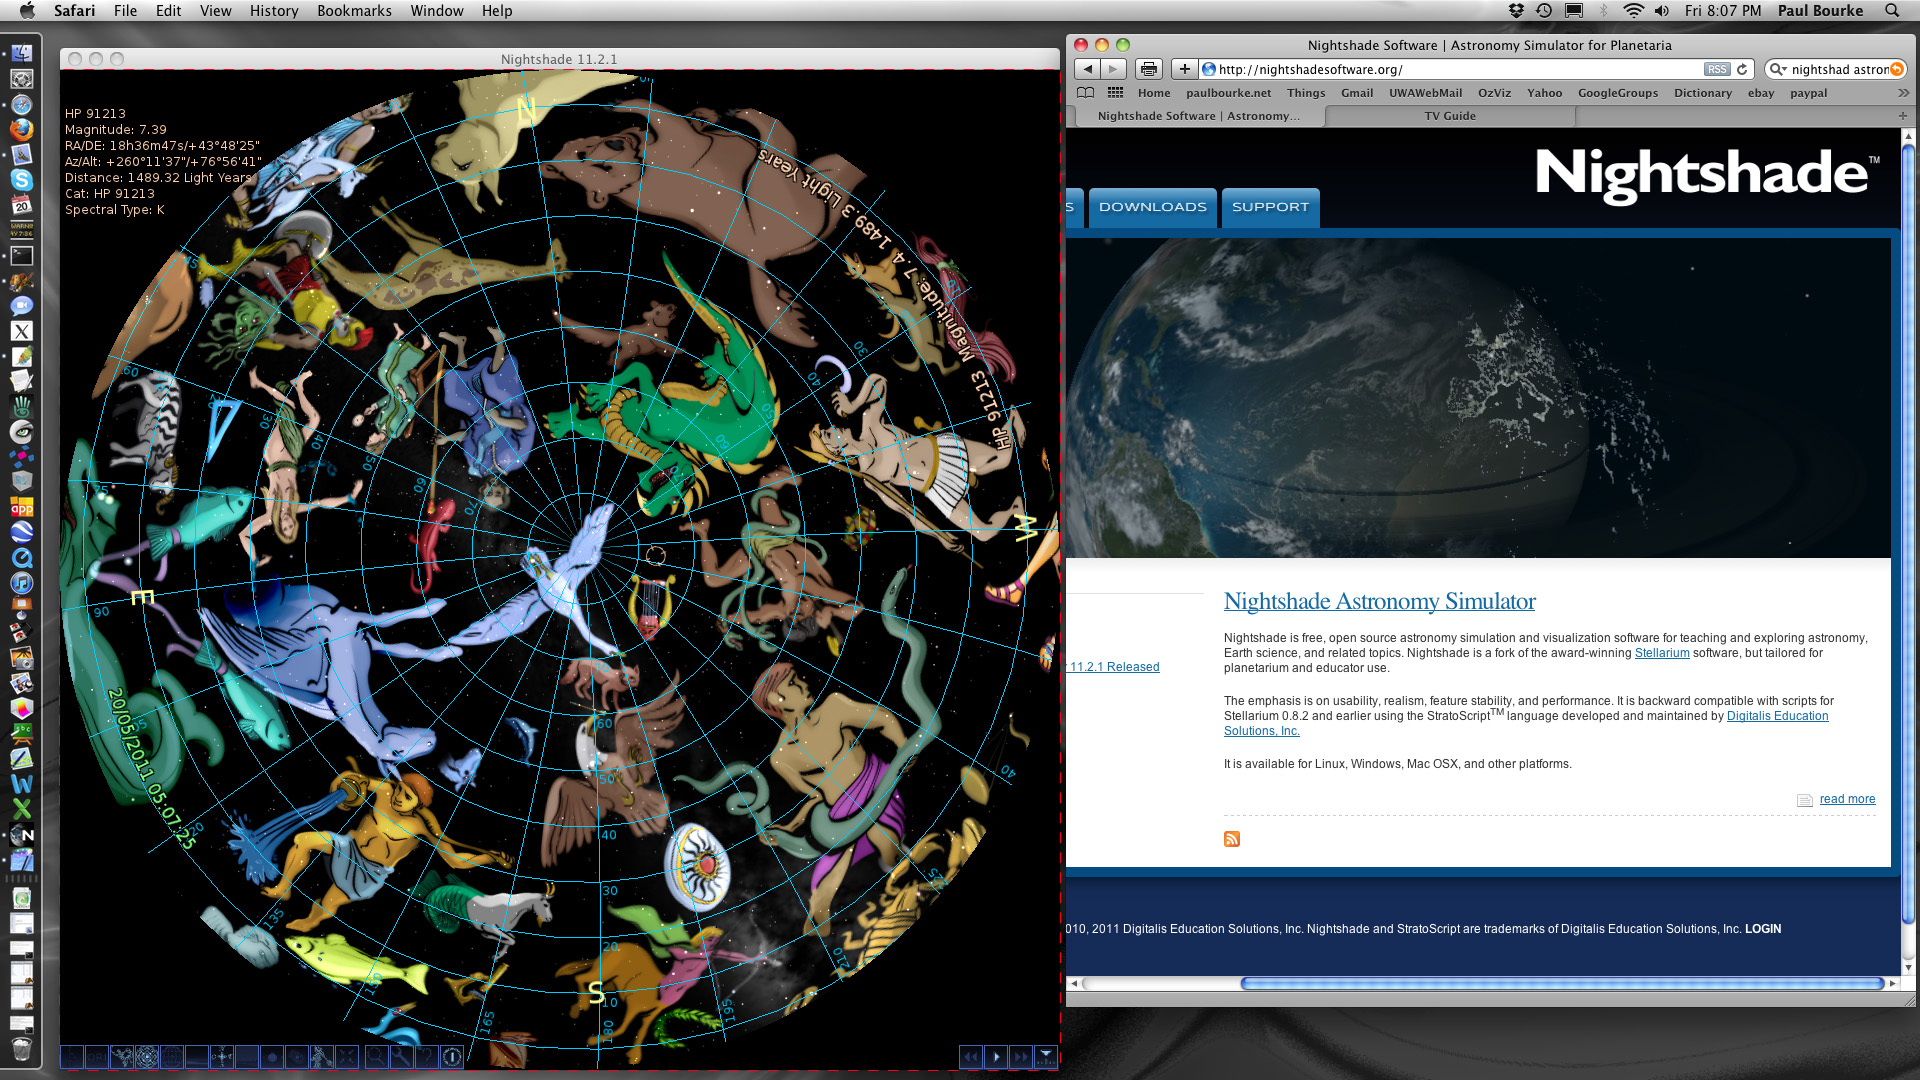Reload the Nightshade web page

1742,69
